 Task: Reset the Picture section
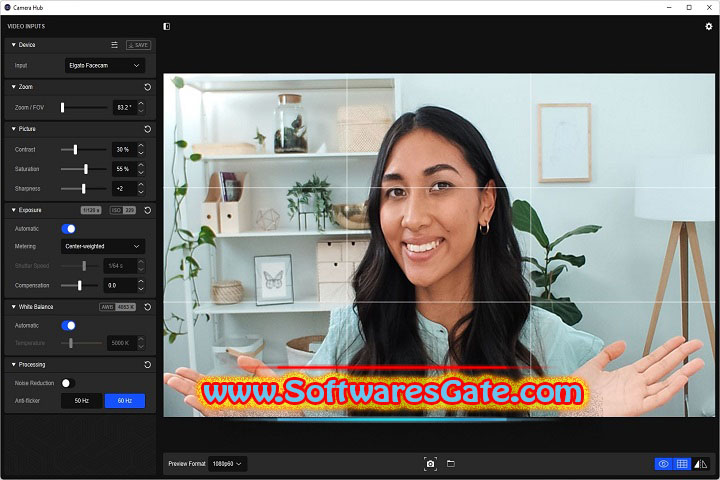(147, 129)
